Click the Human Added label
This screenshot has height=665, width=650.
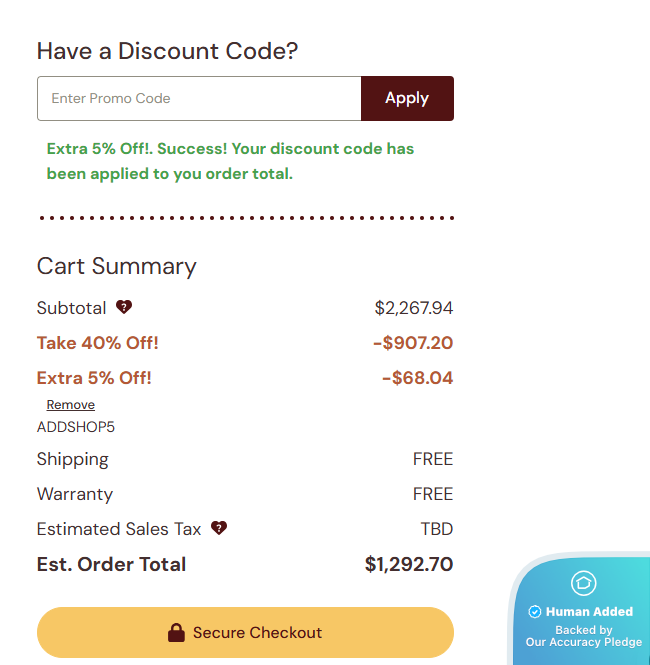pyautogui.click(x=589, y=612)
